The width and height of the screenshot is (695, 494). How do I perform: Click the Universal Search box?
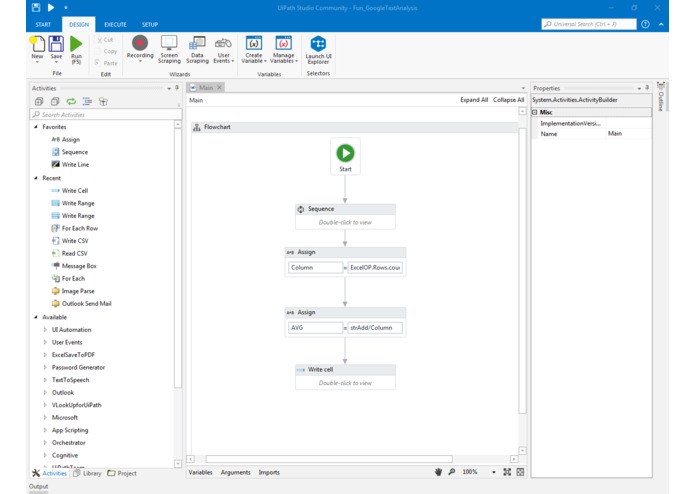pyautogui.click(x=589, y=24)
